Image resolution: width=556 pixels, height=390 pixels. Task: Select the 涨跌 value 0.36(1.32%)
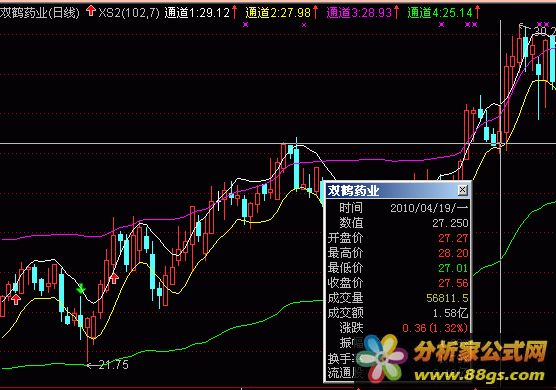tap(435, 328)
